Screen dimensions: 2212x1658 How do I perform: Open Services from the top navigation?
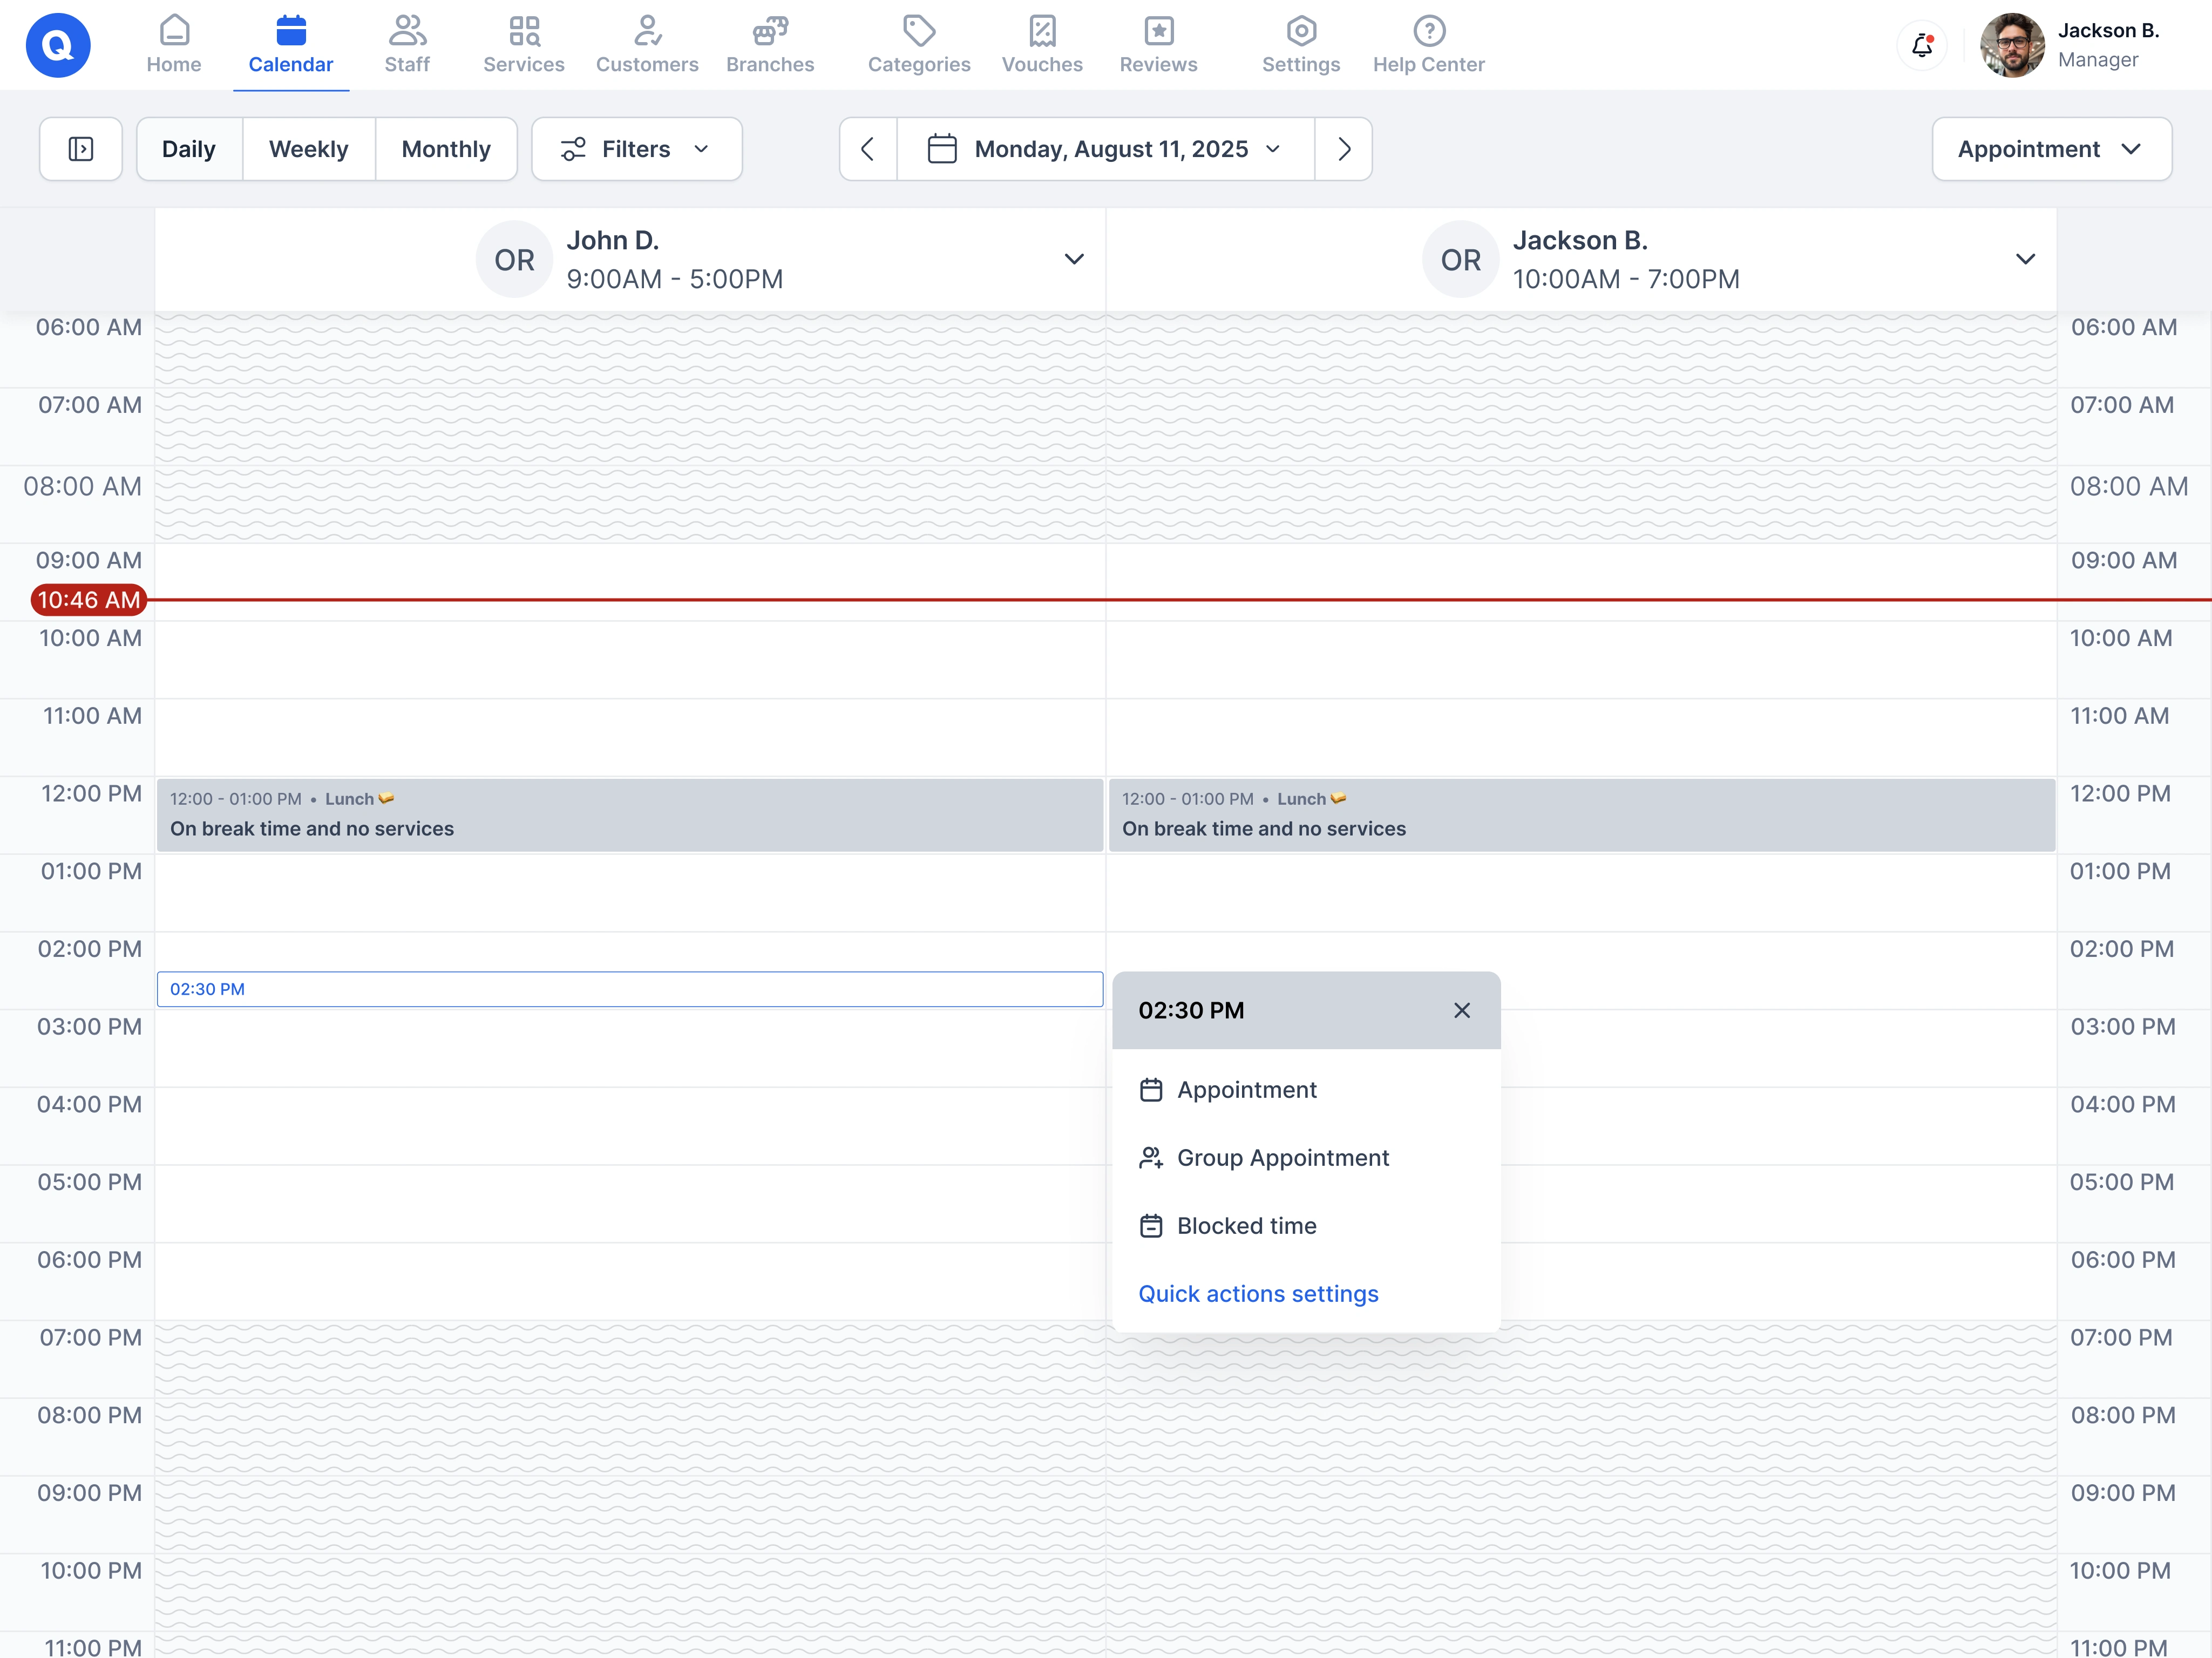pos(523,44)
